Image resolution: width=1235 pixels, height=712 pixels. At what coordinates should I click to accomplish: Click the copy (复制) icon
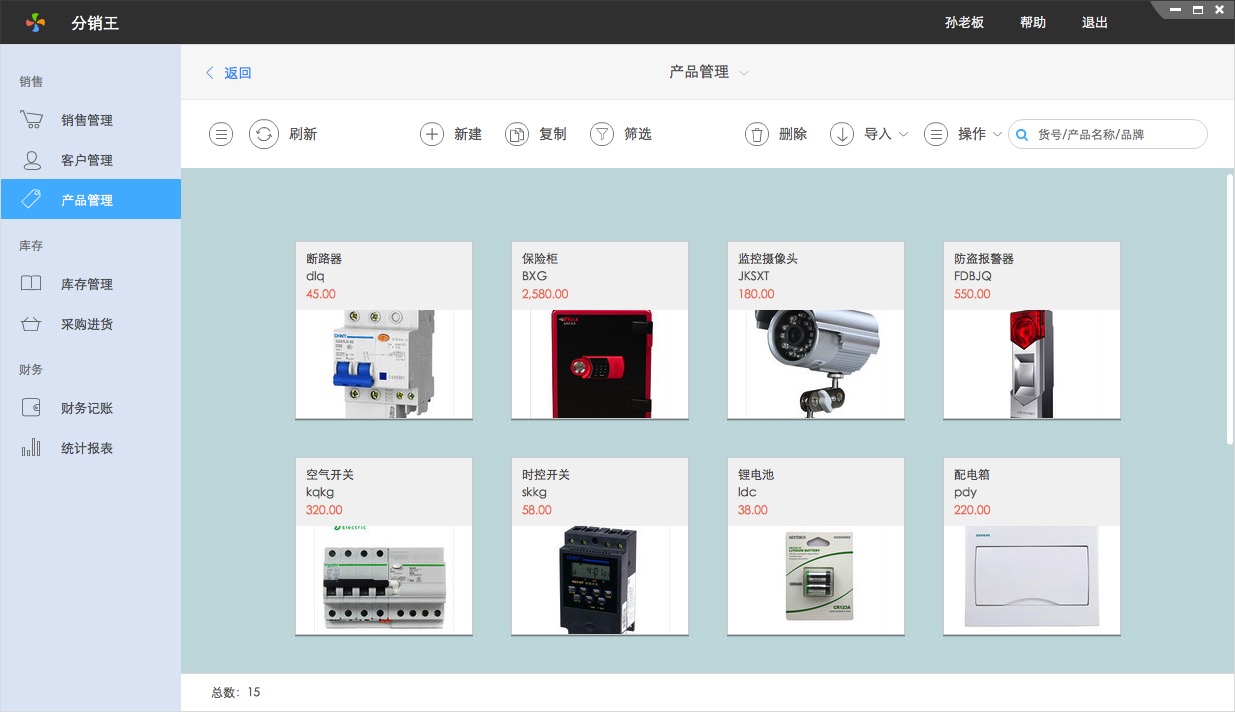click(516, 134)
